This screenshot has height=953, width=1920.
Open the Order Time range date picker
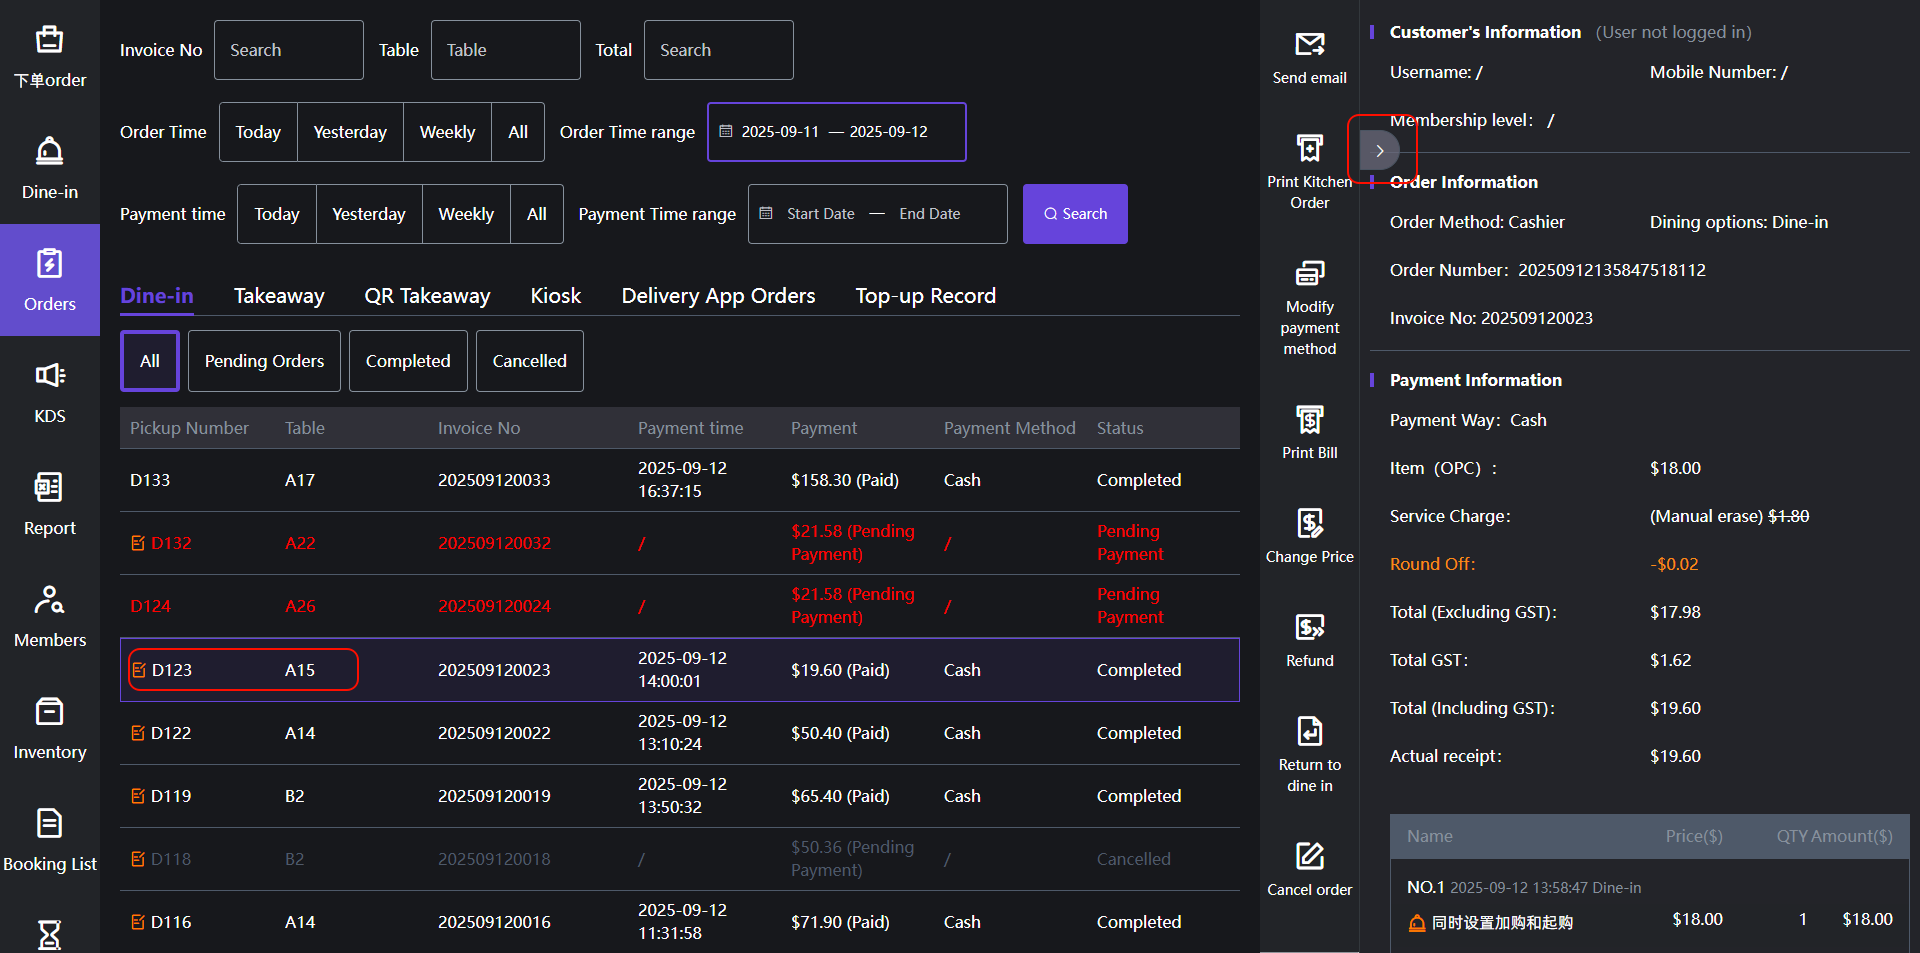click(836, 132)
